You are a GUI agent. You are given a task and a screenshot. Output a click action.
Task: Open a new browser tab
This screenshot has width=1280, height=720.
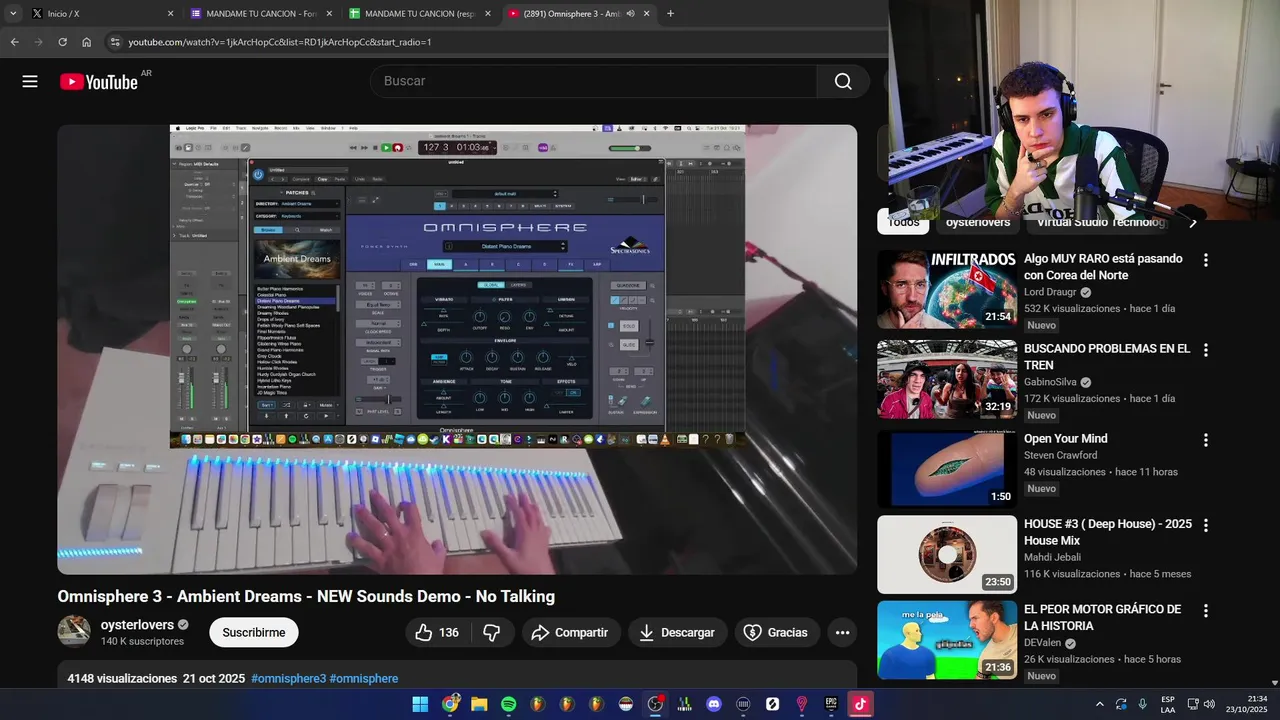coord(670,14)
